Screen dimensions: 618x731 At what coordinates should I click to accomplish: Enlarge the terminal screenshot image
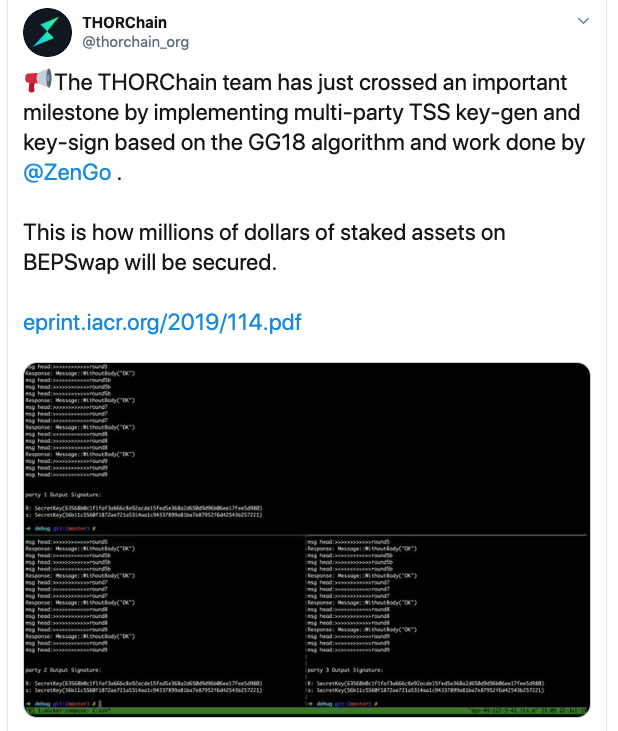[x=307, y=539]
